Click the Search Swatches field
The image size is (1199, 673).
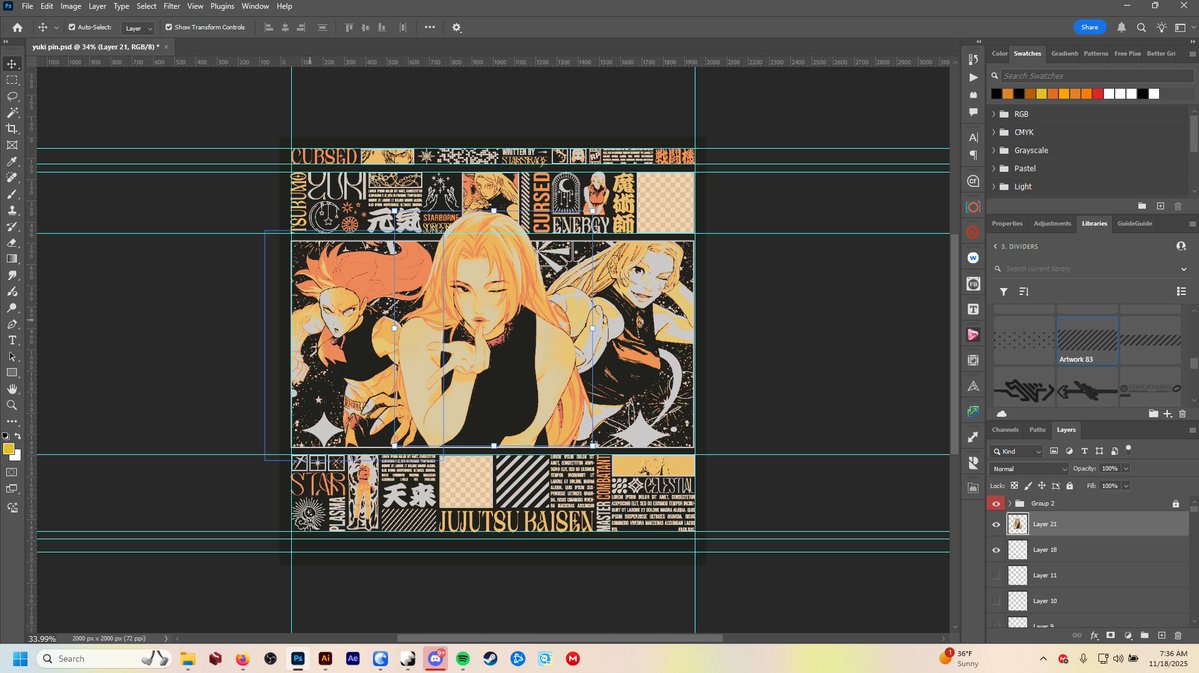click(1097, 76)
